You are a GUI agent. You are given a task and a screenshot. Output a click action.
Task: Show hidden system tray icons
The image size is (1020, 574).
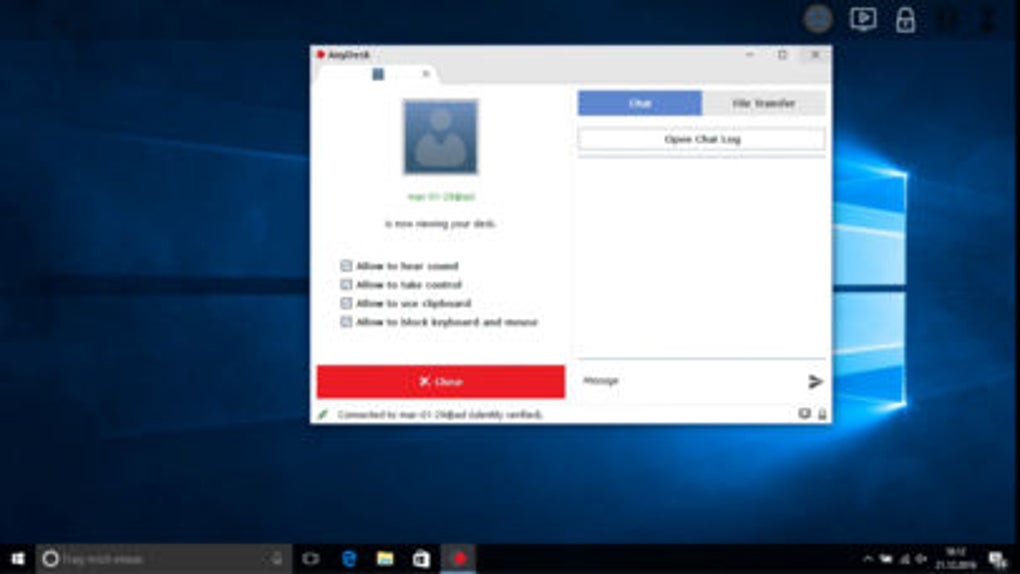[868, 559]
